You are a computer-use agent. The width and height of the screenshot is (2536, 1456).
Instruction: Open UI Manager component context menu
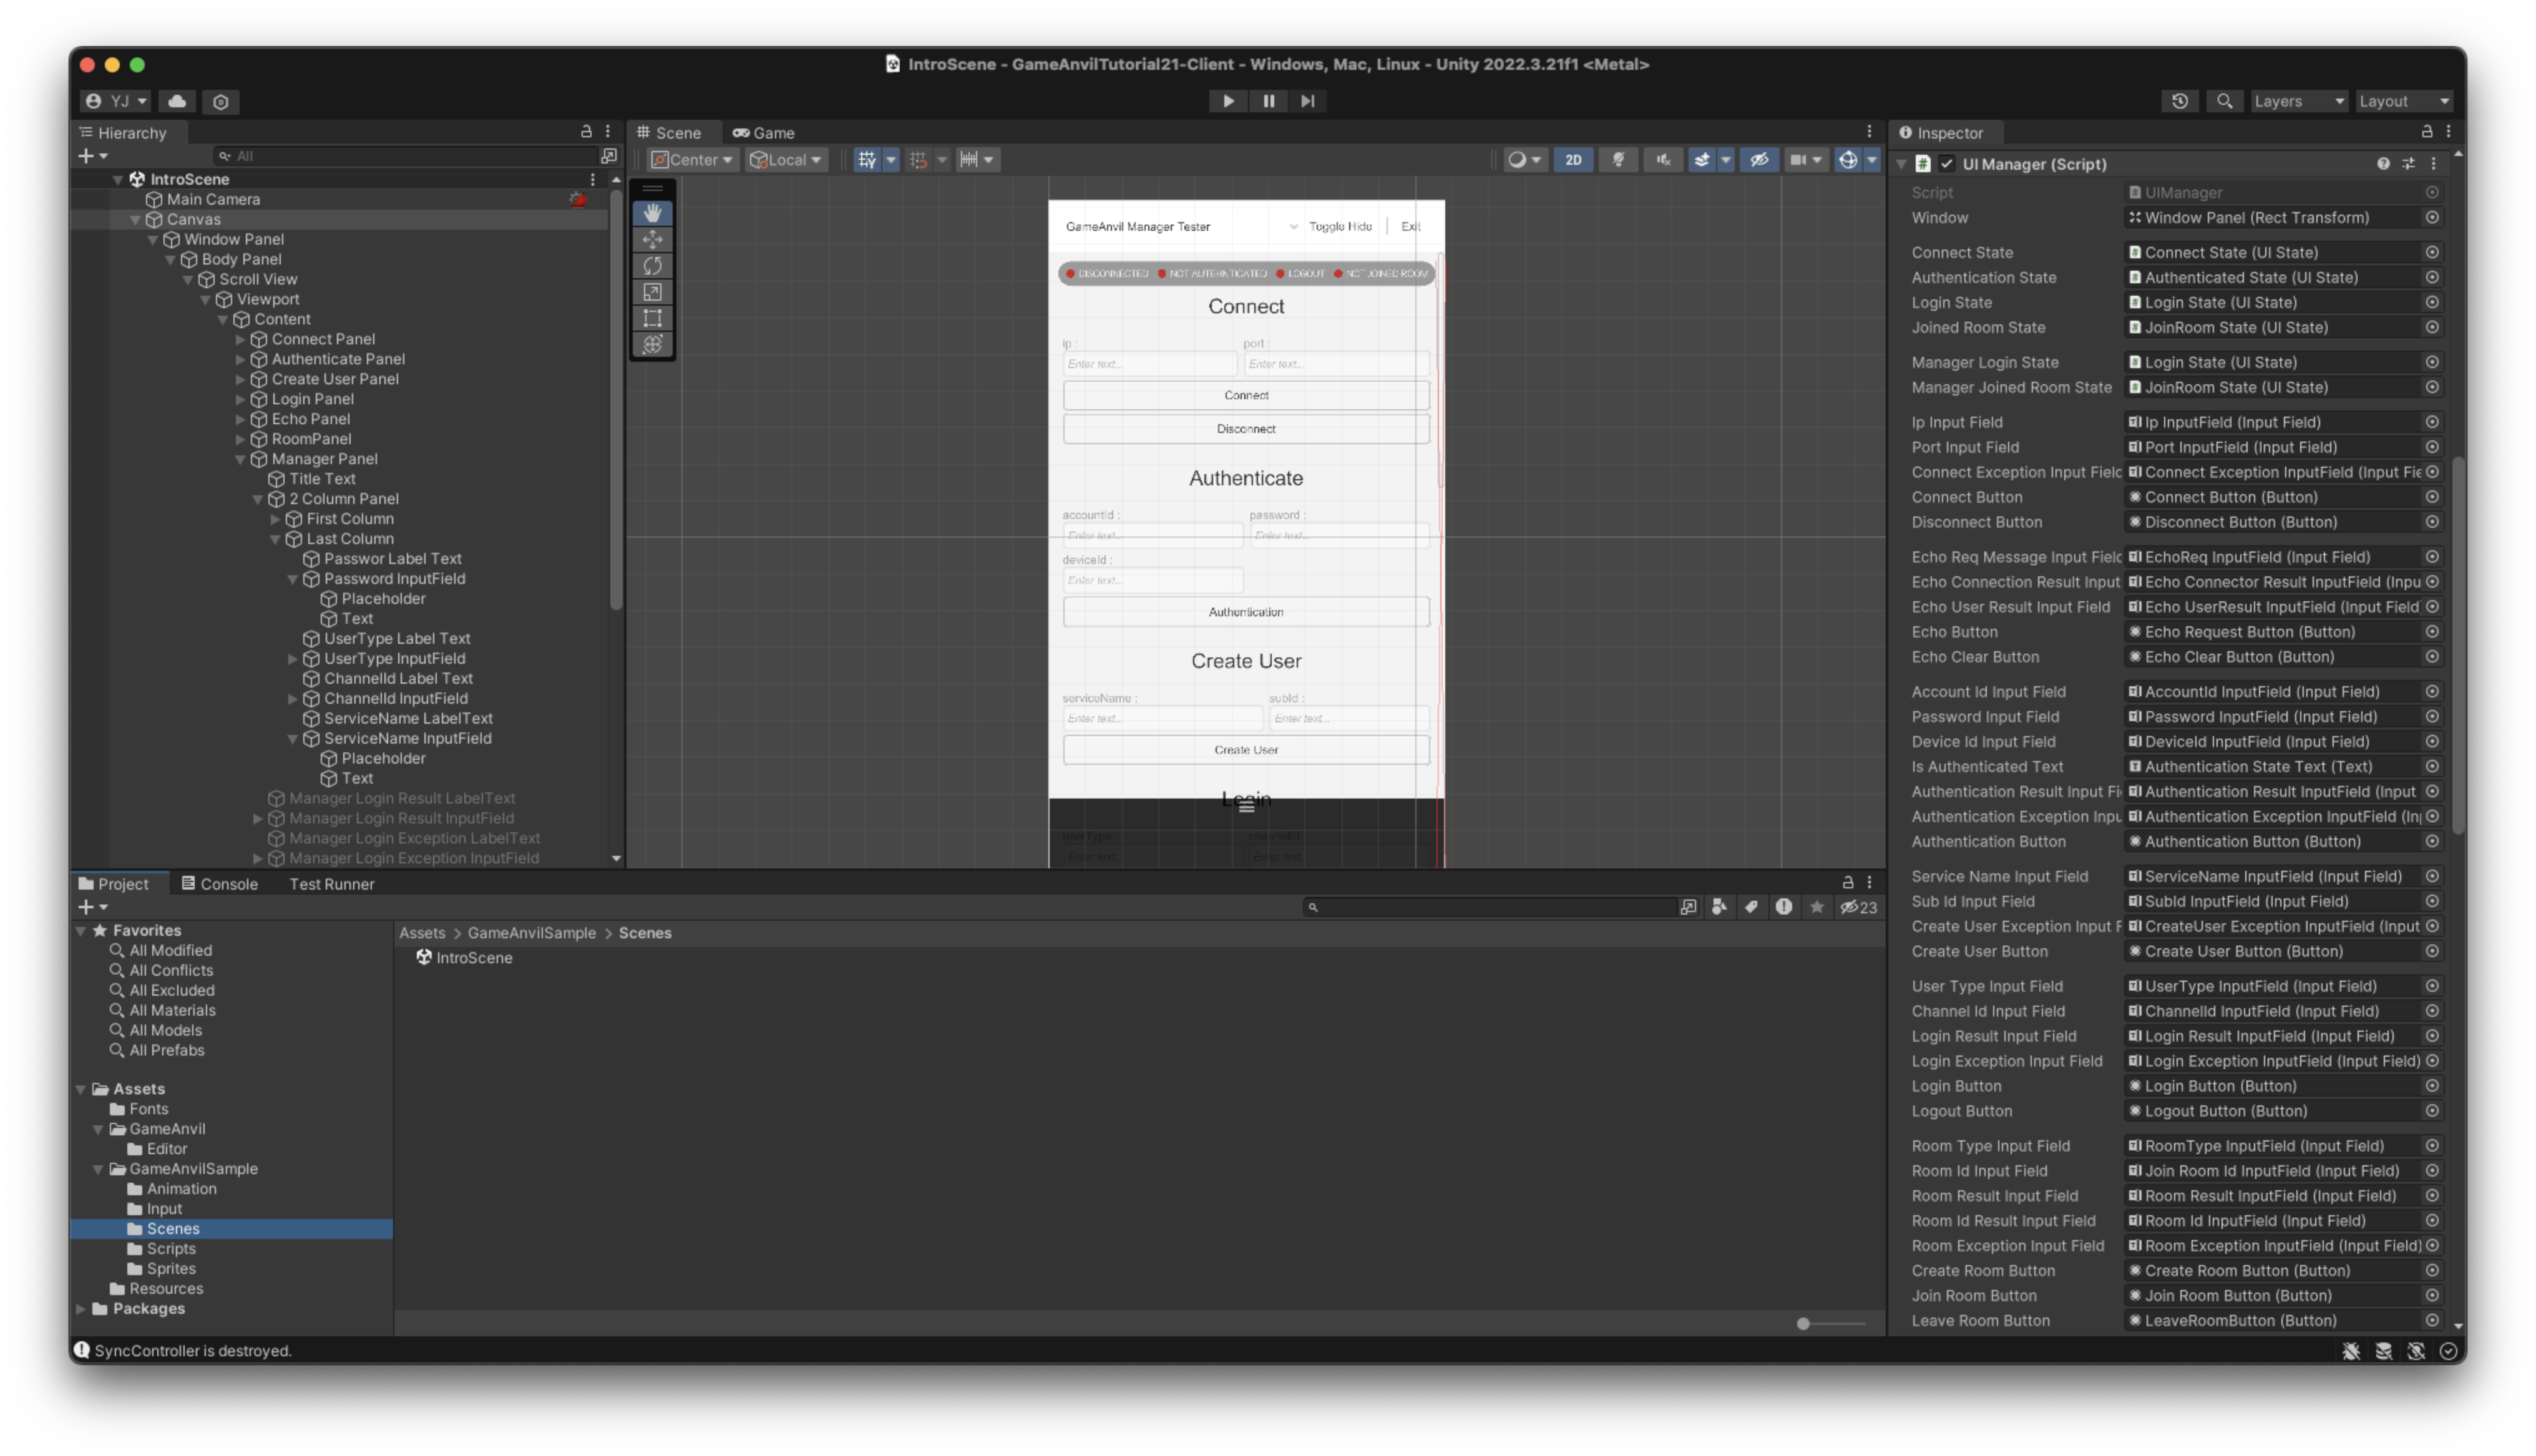2433,164
